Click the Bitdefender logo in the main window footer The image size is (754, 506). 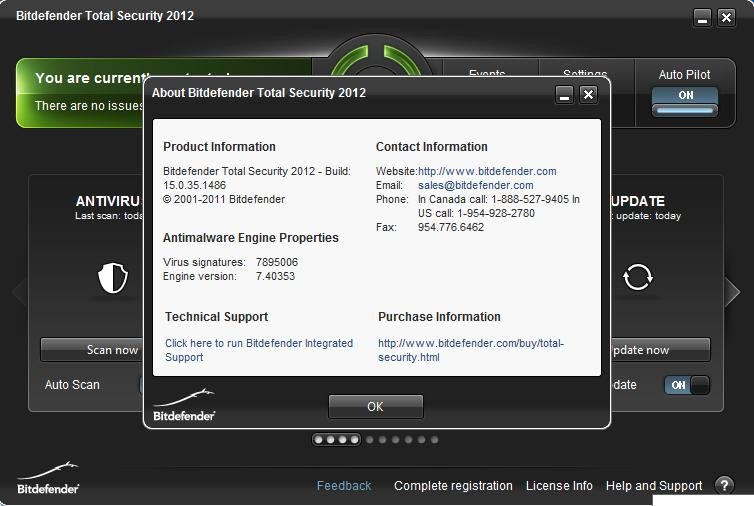click(x=48, y=478)
